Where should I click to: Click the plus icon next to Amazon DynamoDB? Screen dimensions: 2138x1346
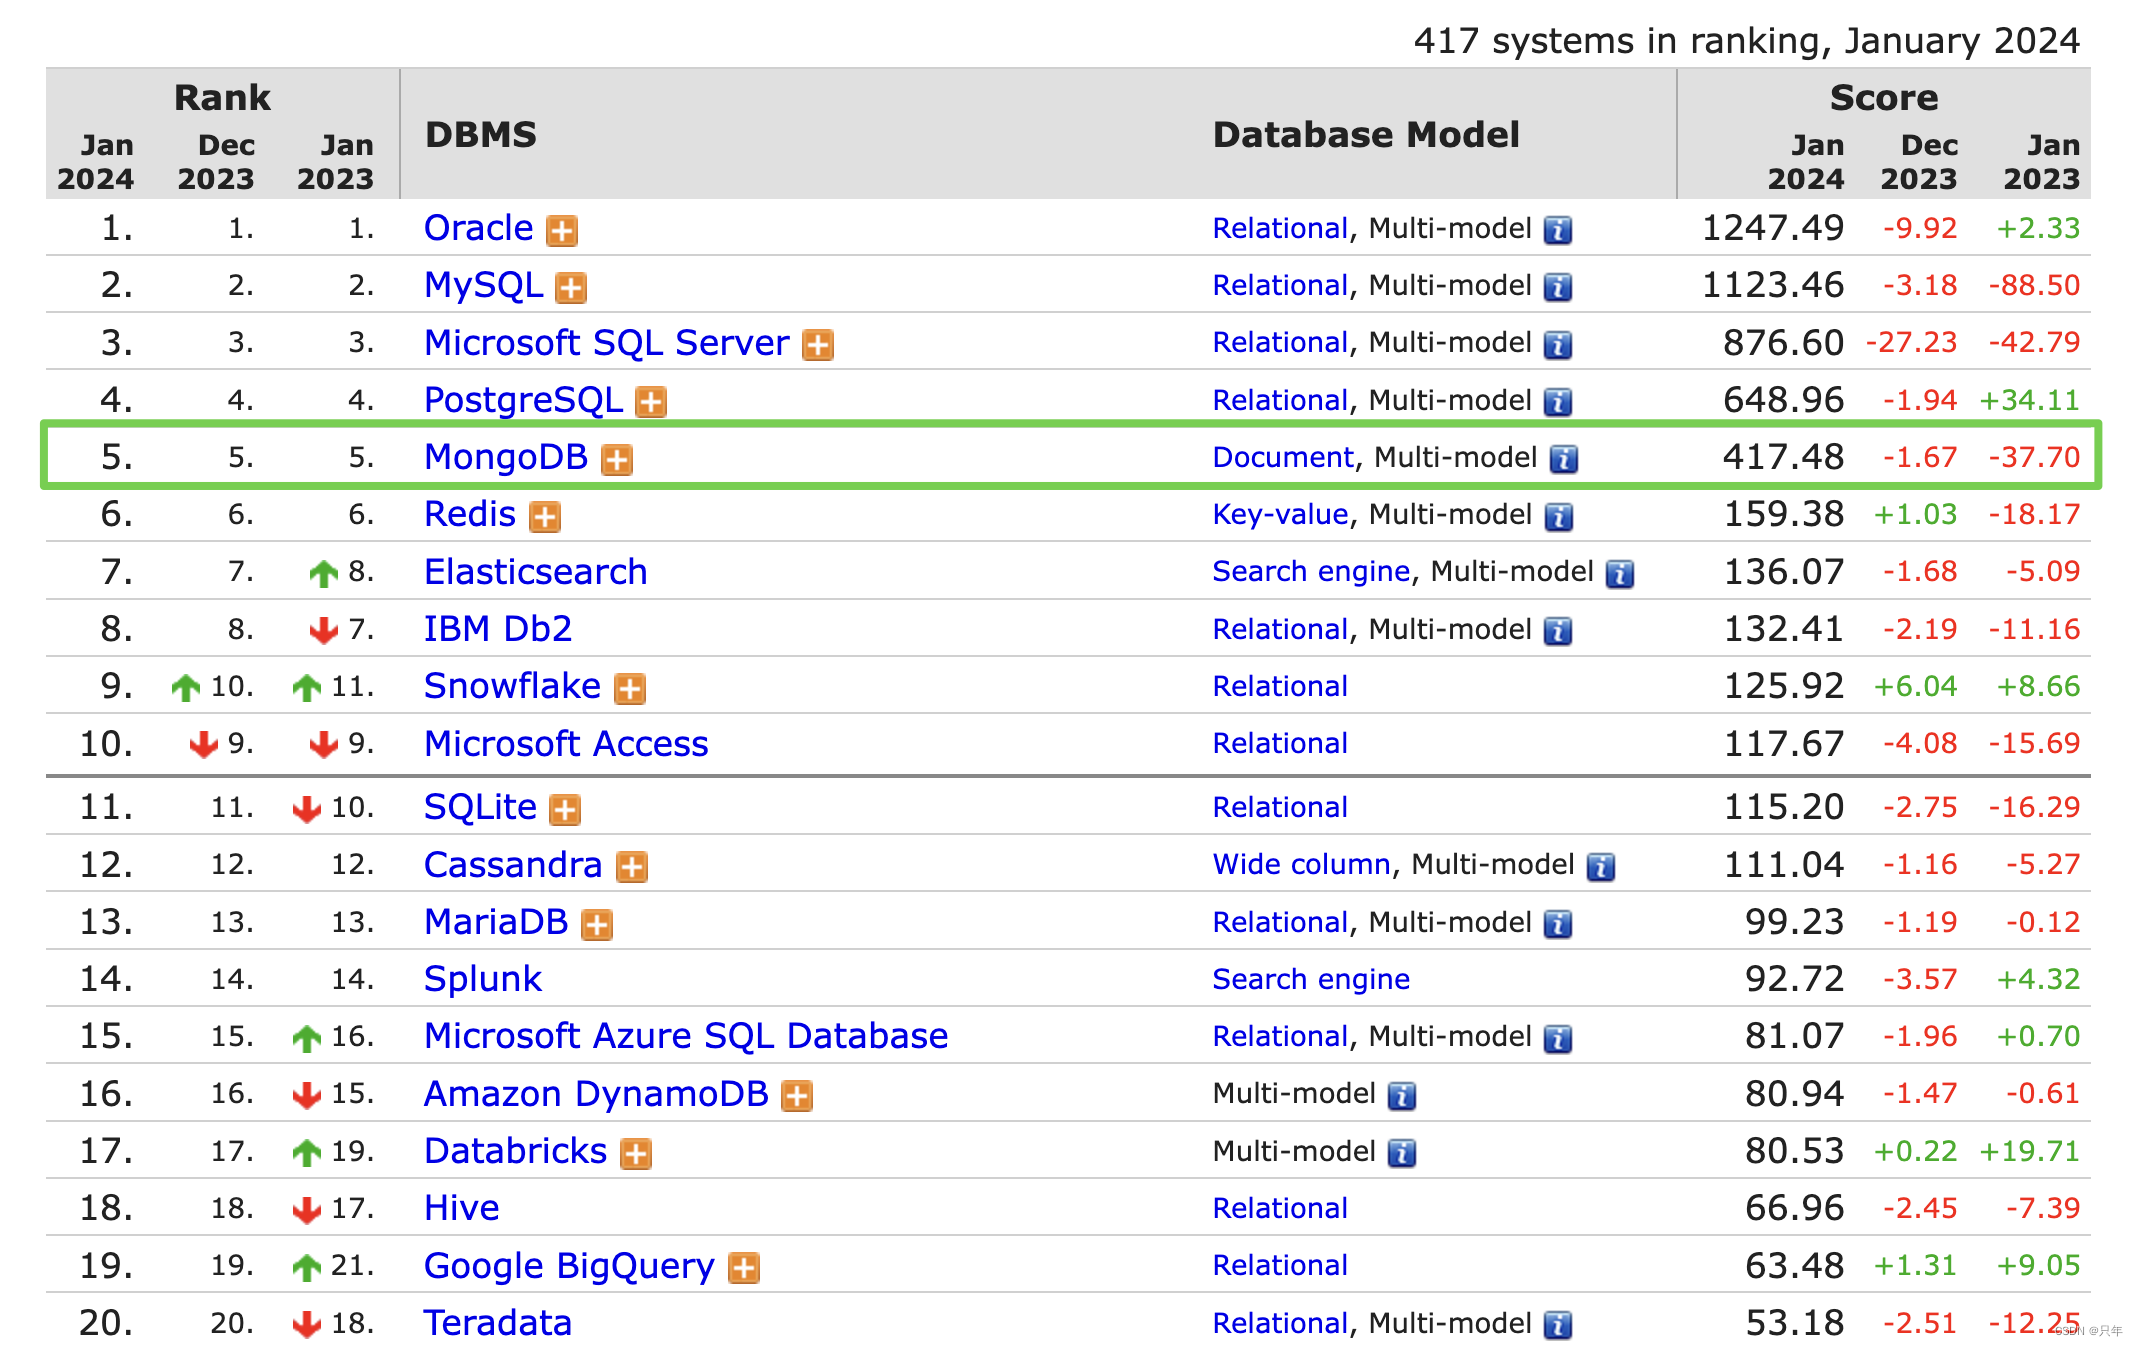(x=797, y=1096)
